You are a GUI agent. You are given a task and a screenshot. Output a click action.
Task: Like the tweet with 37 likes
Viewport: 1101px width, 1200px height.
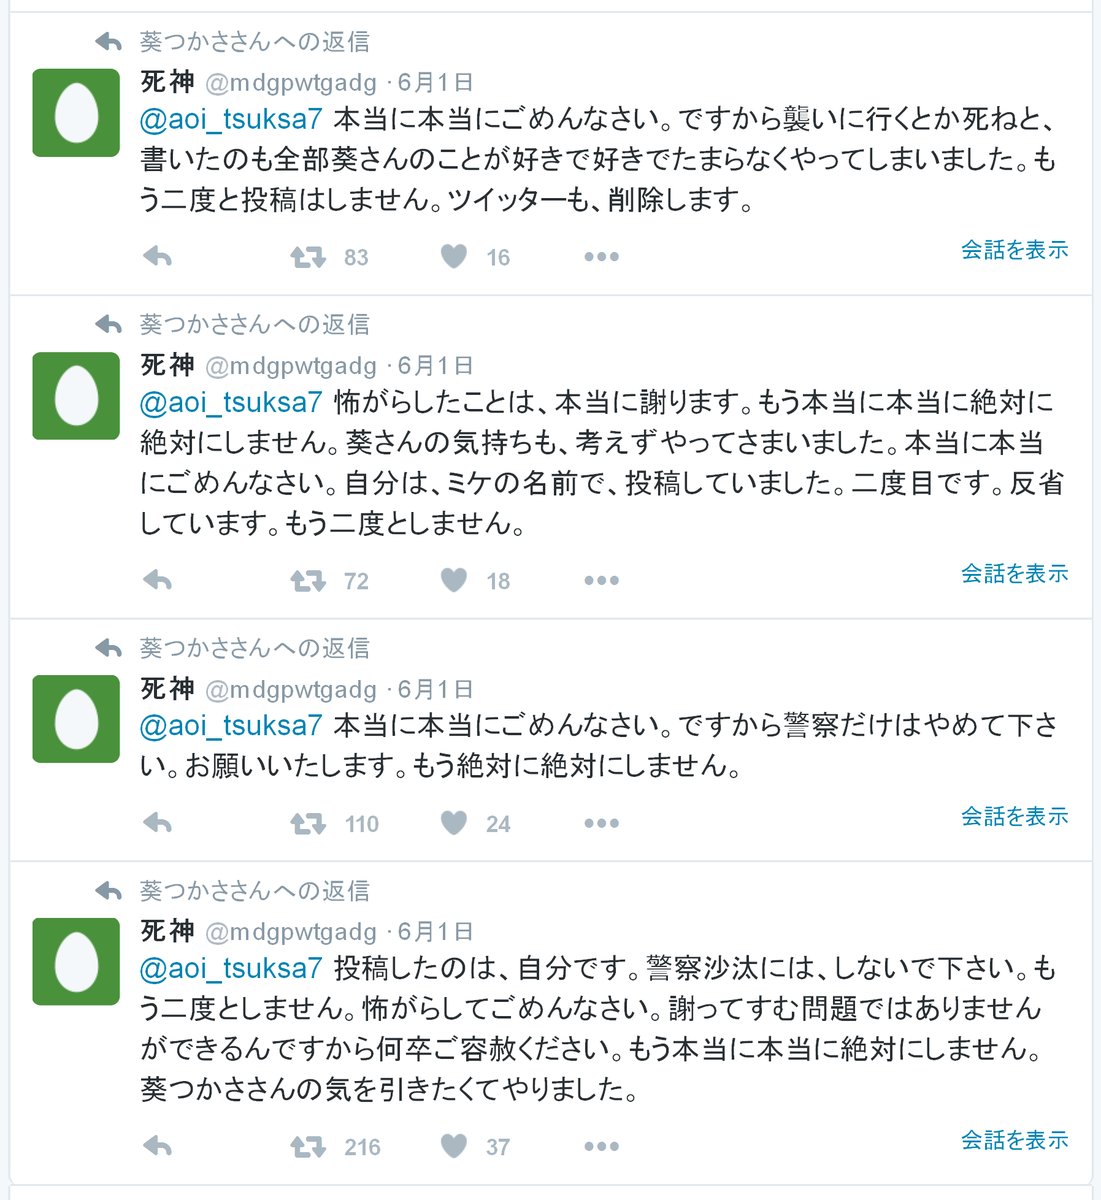click(454, 1146)
